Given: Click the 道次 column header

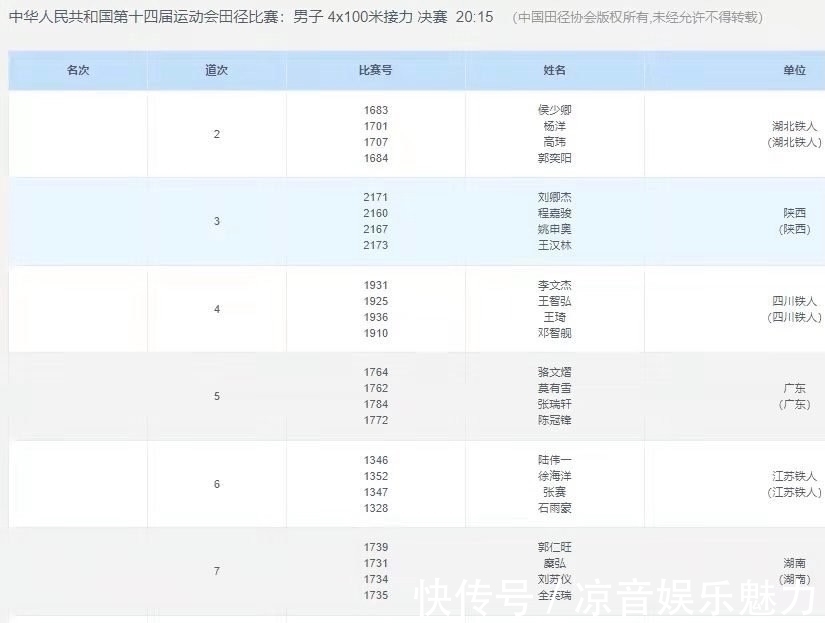Looking at the screenshot, I should click(x=216, y=70).
